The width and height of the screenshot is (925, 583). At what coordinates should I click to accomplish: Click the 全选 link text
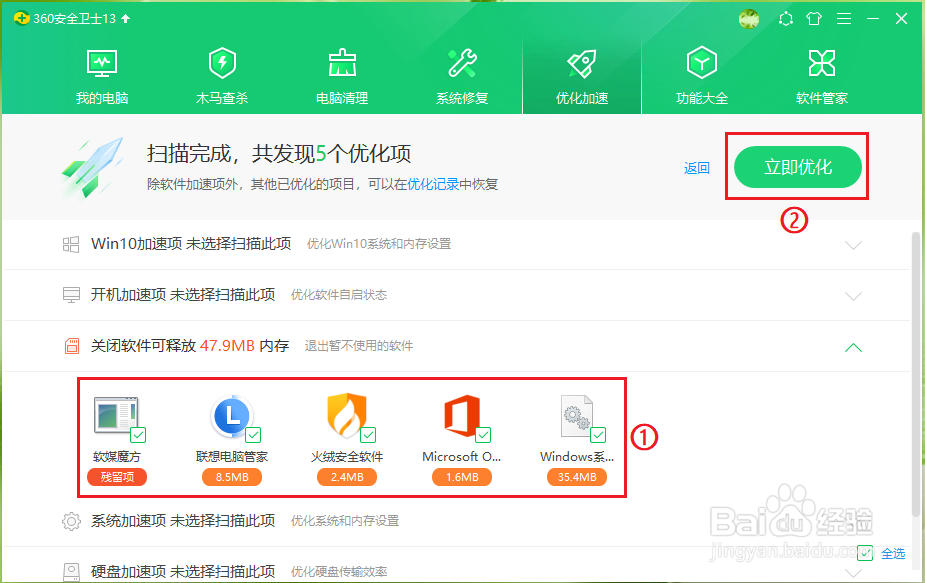coord(893,553)
